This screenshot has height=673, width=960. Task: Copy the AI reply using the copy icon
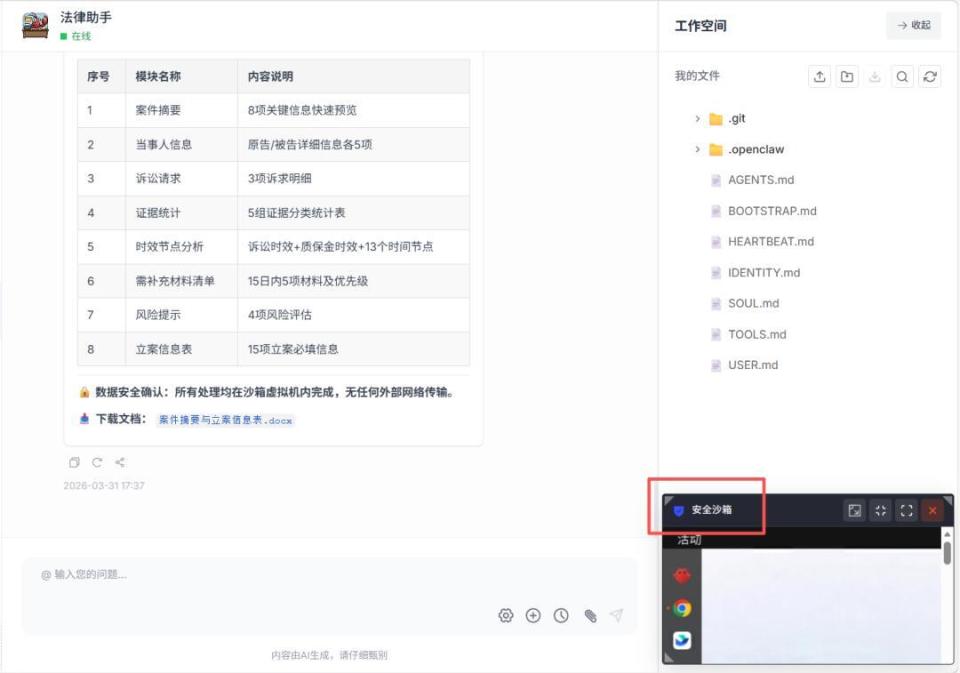tap(73, 462)
